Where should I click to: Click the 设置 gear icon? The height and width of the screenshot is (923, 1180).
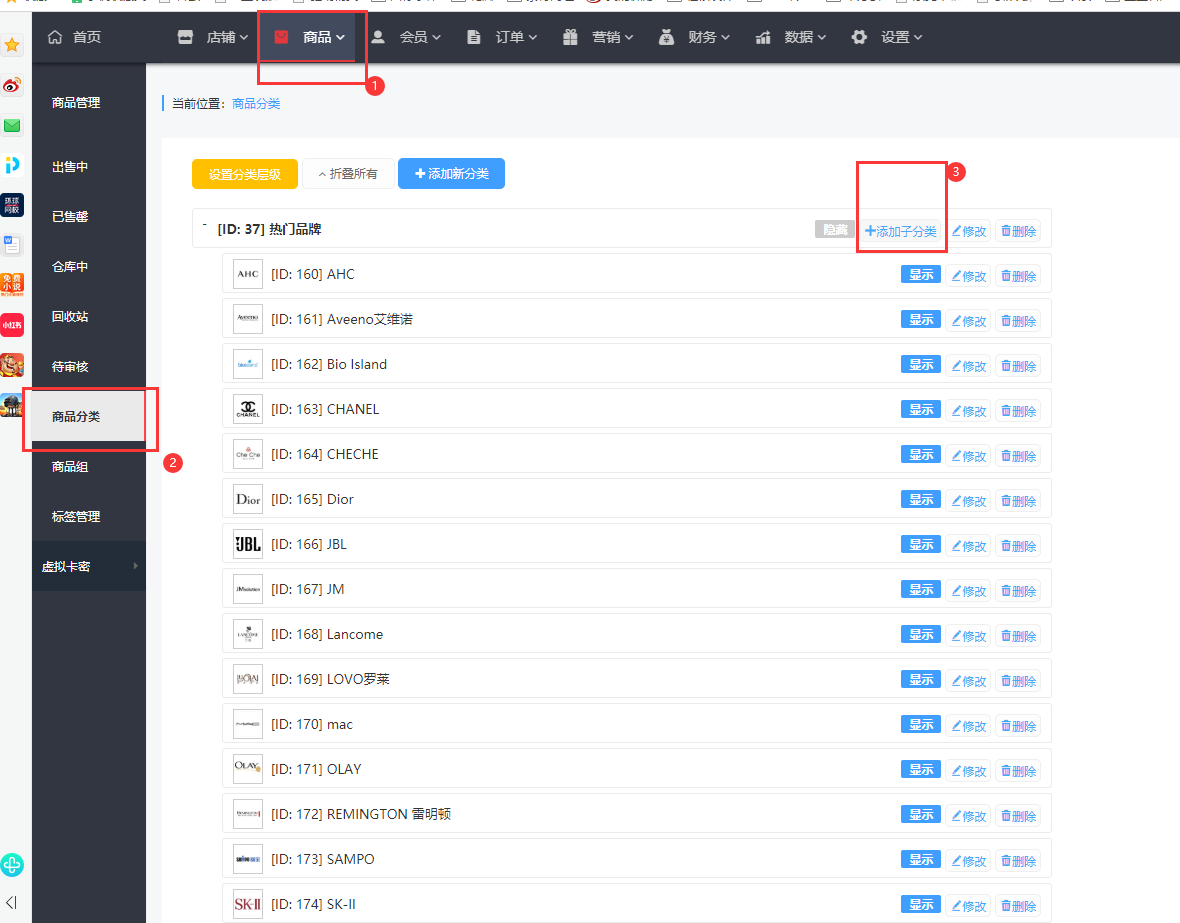859,37
